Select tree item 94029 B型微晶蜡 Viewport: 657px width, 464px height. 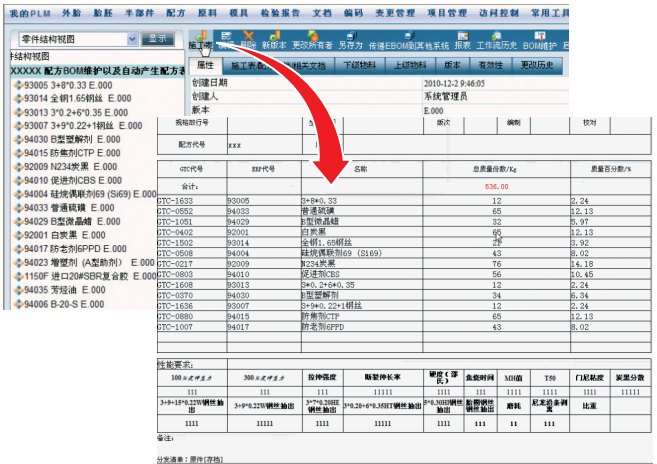coord(72,222)
